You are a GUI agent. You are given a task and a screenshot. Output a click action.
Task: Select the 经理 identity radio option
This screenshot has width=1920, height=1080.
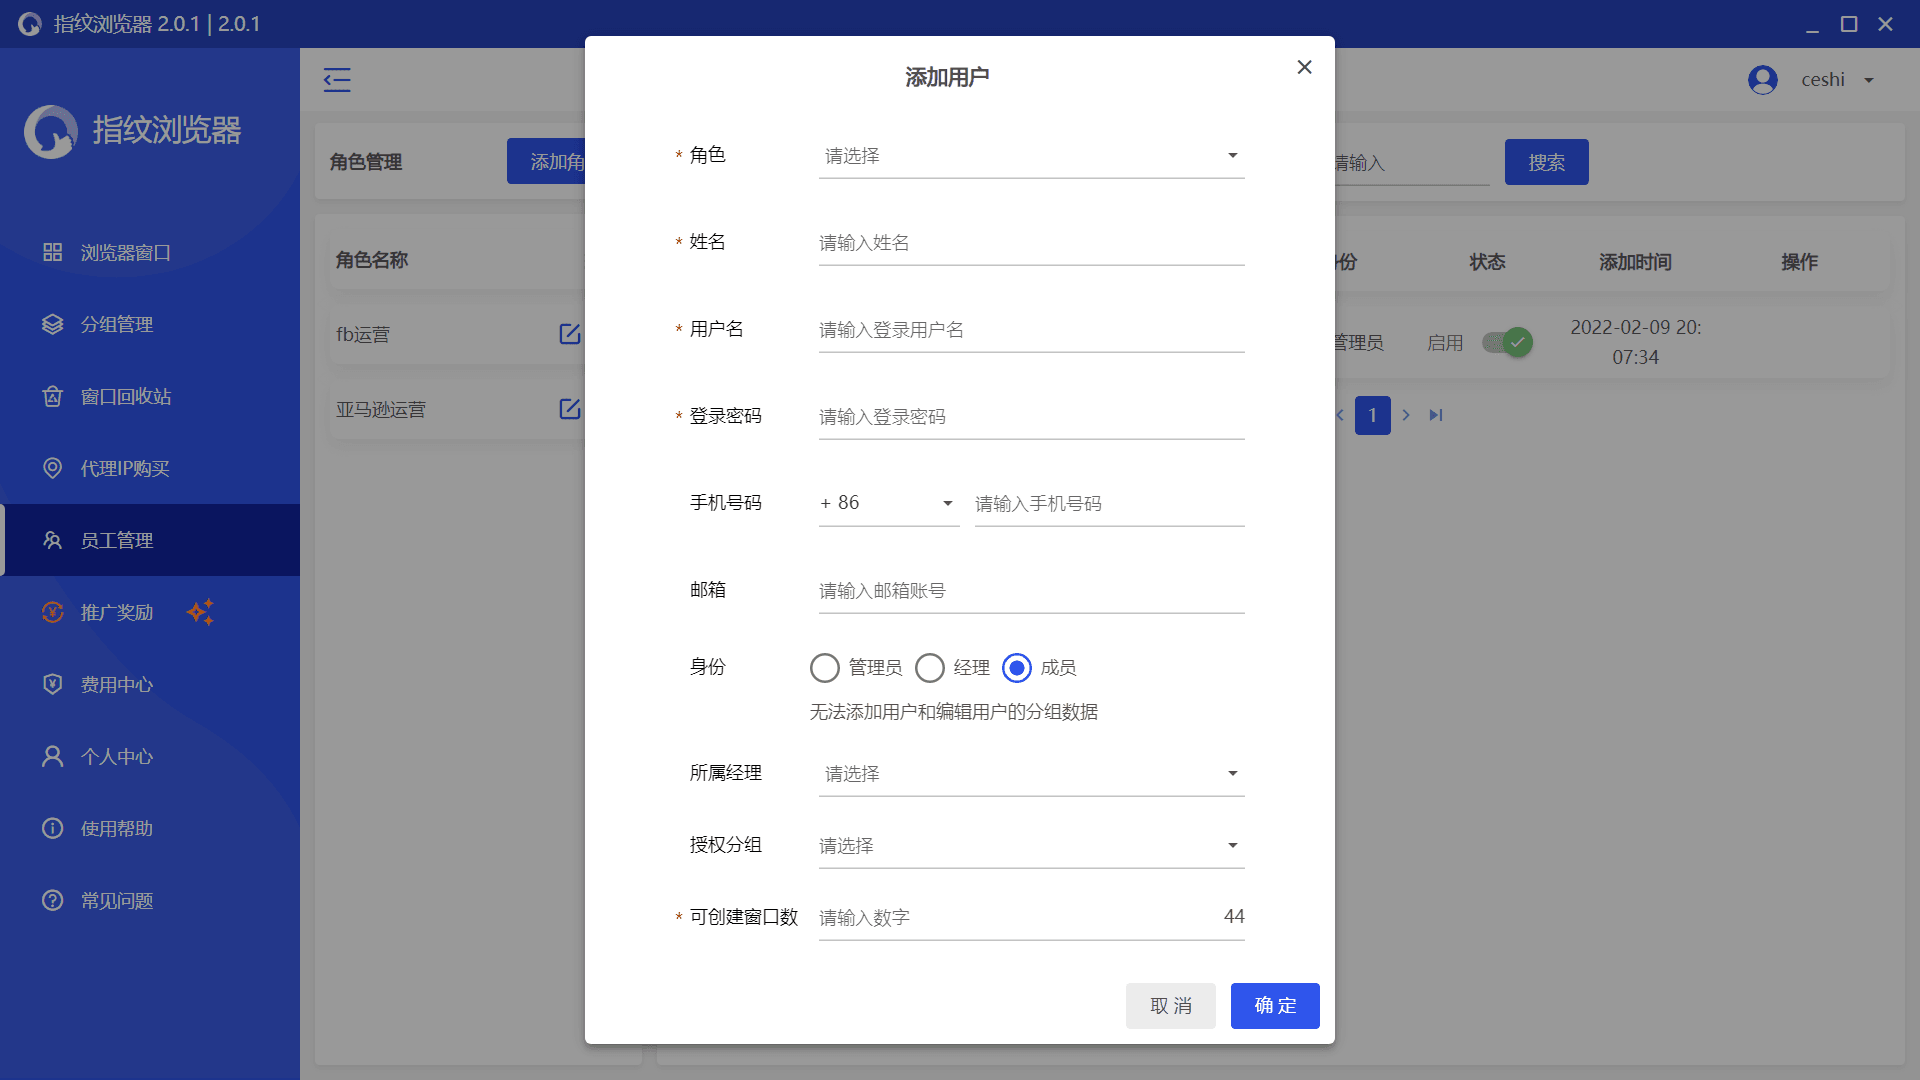(930, 668)
